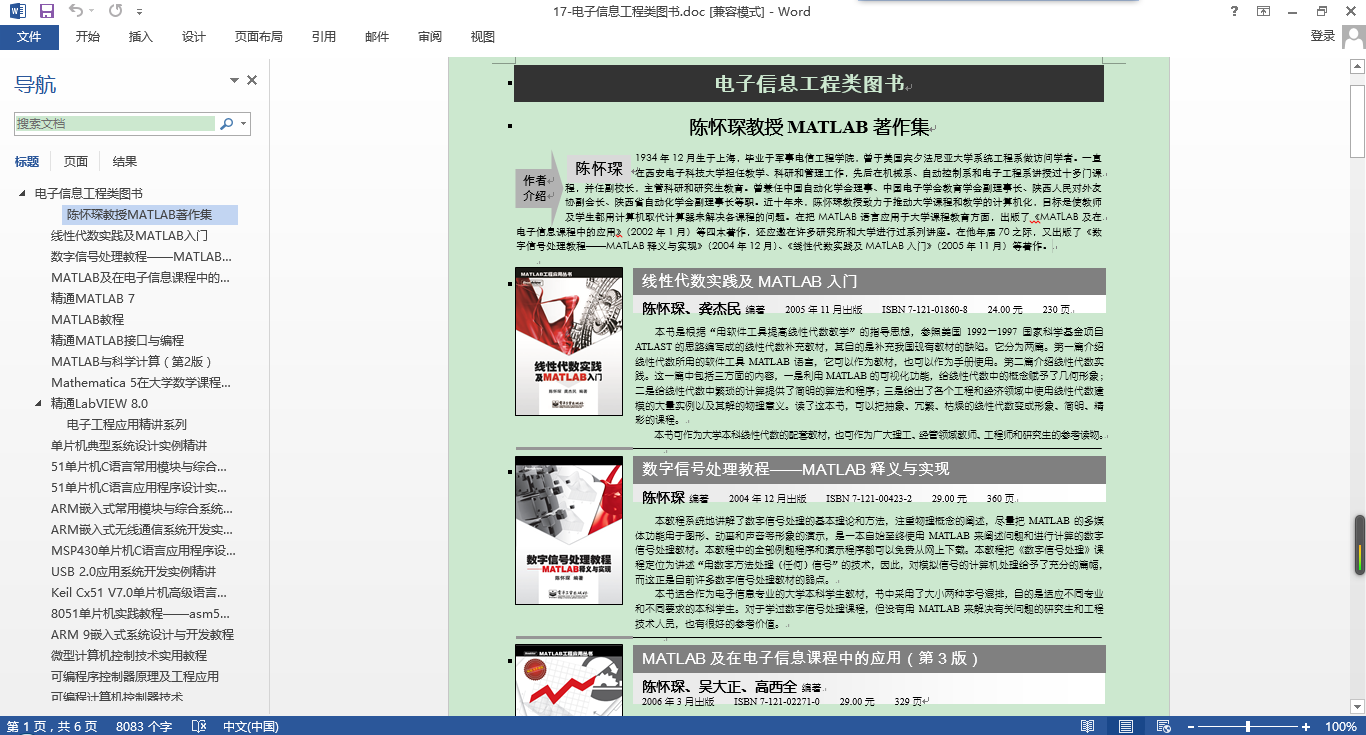
Task: Select the 标题 tab in navigation pane
Action: (x=27, y=161)
